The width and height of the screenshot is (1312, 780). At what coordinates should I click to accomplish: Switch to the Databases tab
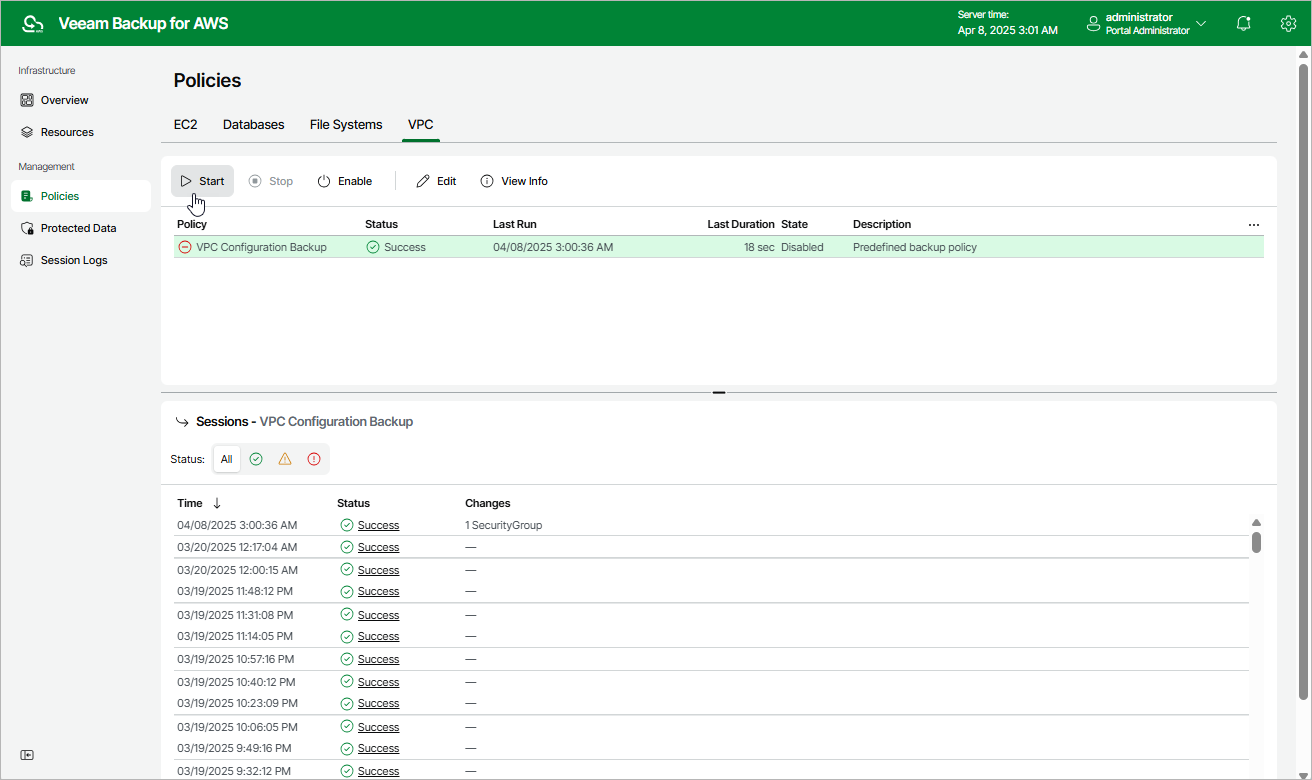tap(253, 125)
